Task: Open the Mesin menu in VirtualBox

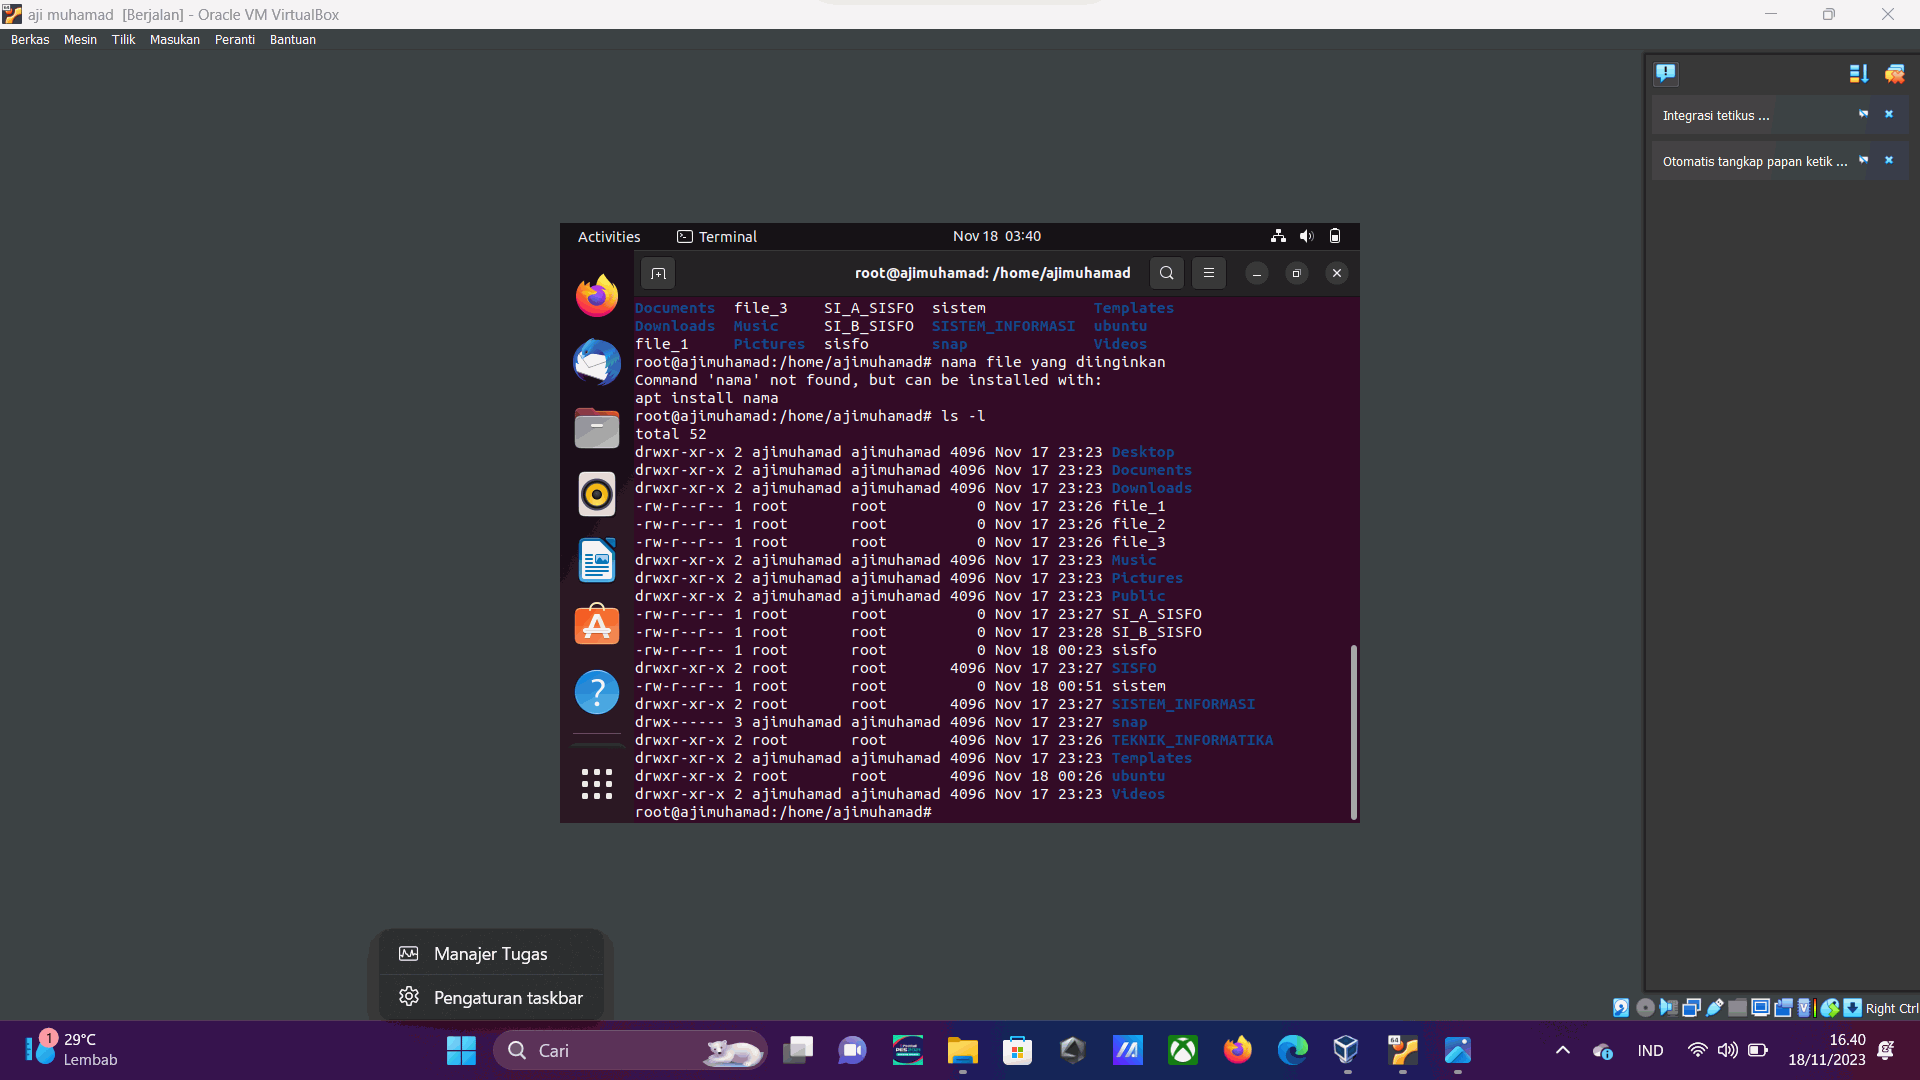Action: click(x=80, y=40)
